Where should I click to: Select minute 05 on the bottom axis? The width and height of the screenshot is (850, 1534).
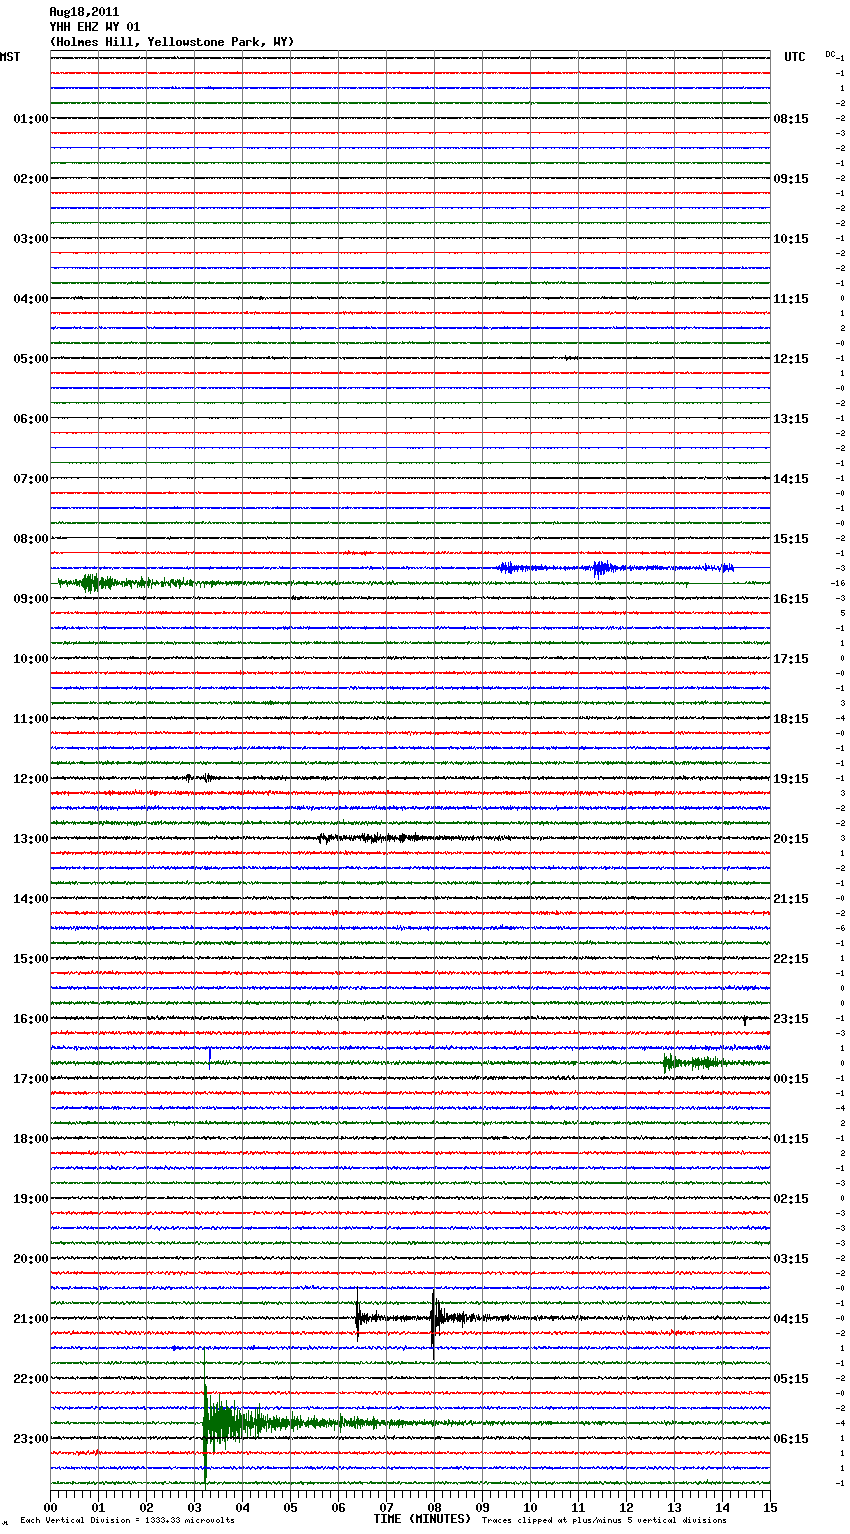click(291, 1507)
